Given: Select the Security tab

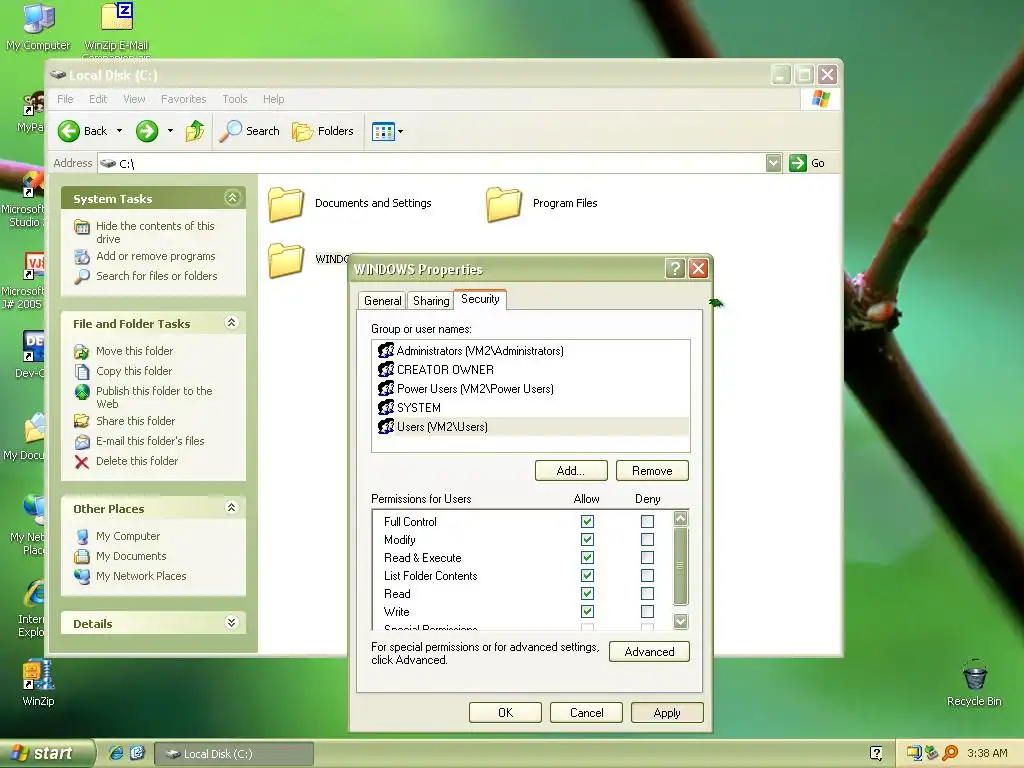Looking at the screenshot, I should coord(480,299).
